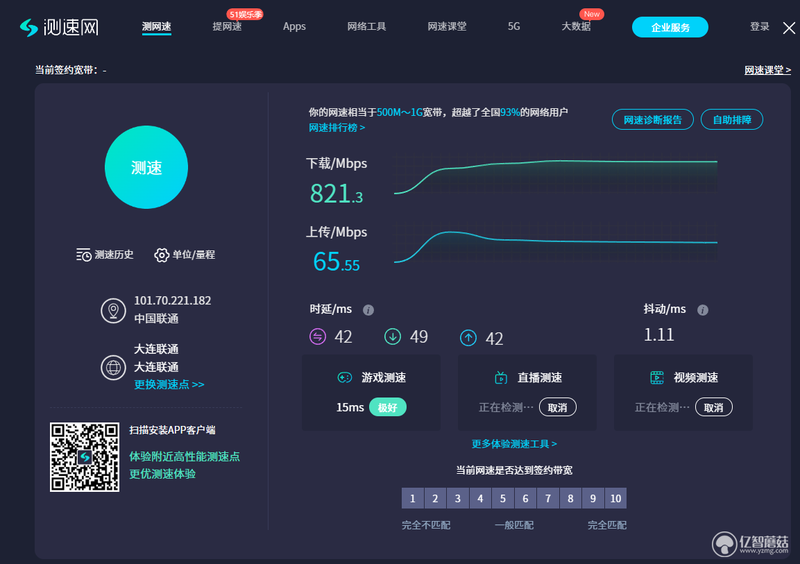800x564 pixels.
Task: Click the upload speed value 65.55
Action: pos(337,261)
